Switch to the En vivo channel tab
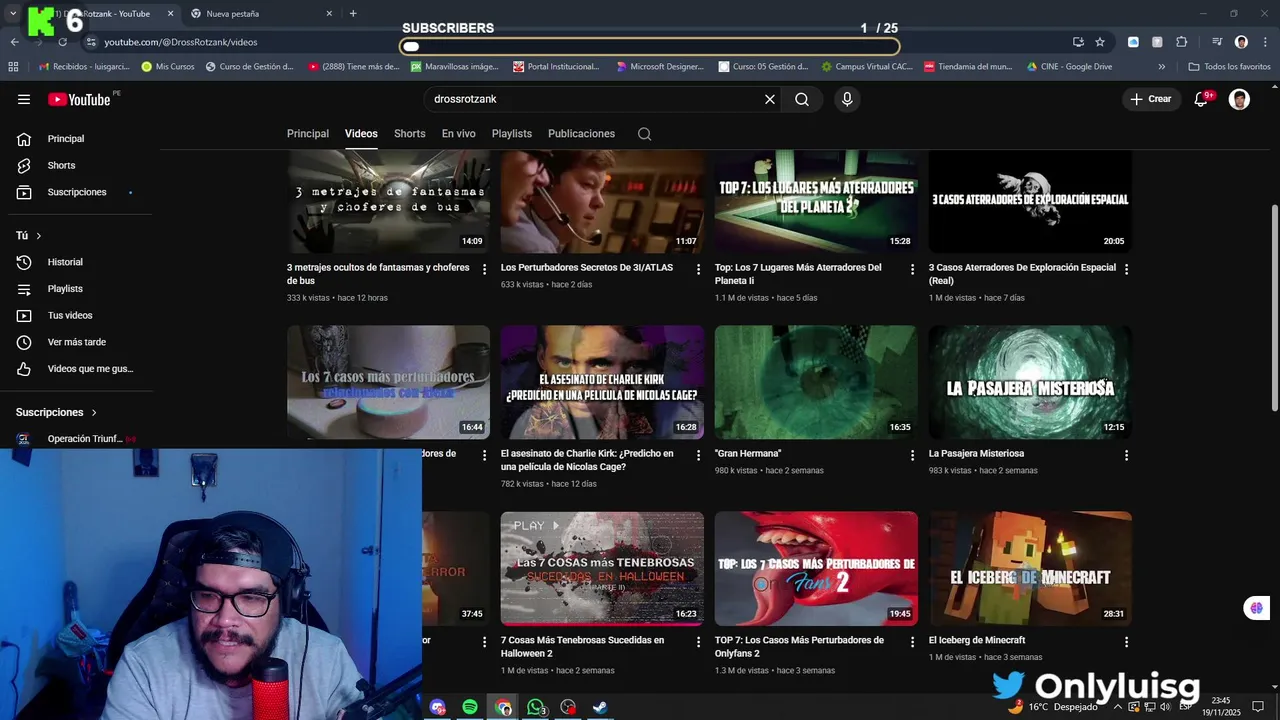Image resolution: width=1280 pixels, height=720 pixels. 459,134
